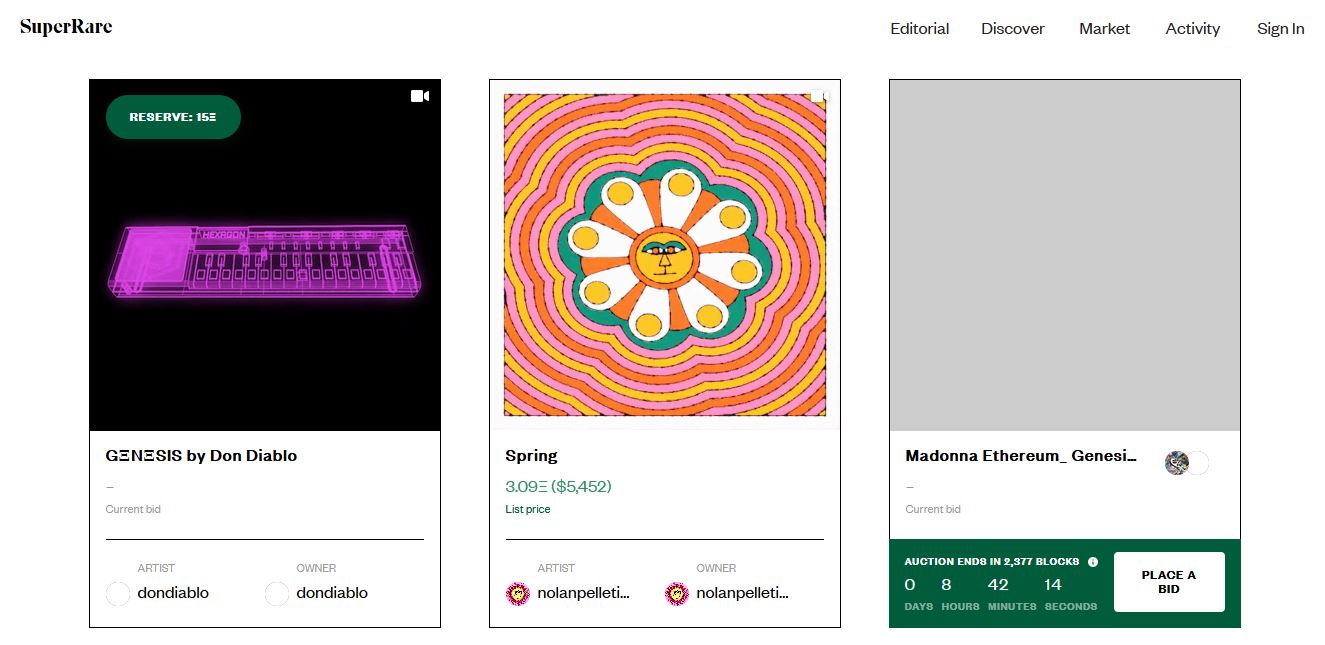Click the Sign In link
1325x645 pixels.
[1281, 29]
